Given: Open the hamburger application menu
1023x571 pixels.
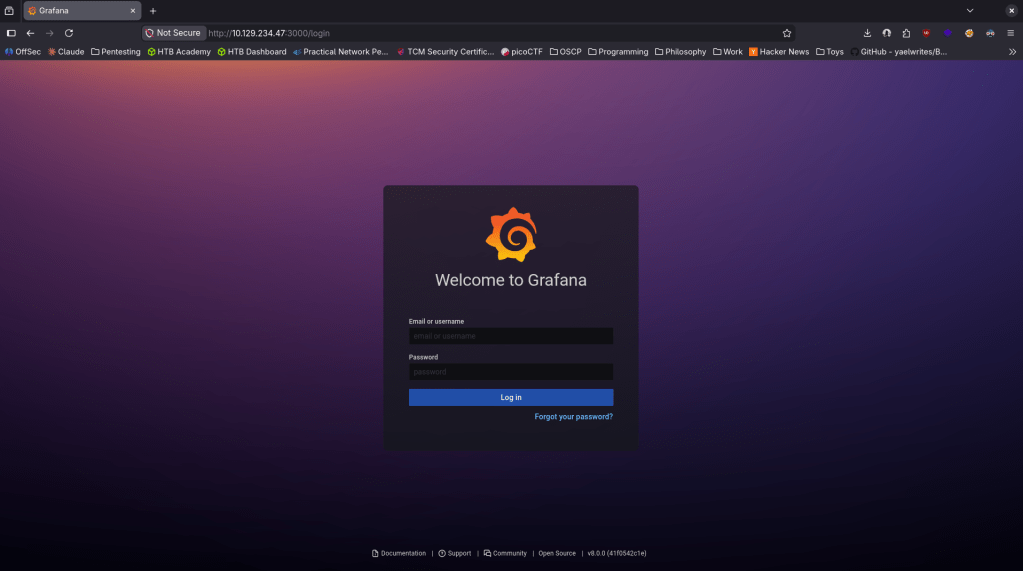Looking at the screenshot, I should (x=1010, y=33).
